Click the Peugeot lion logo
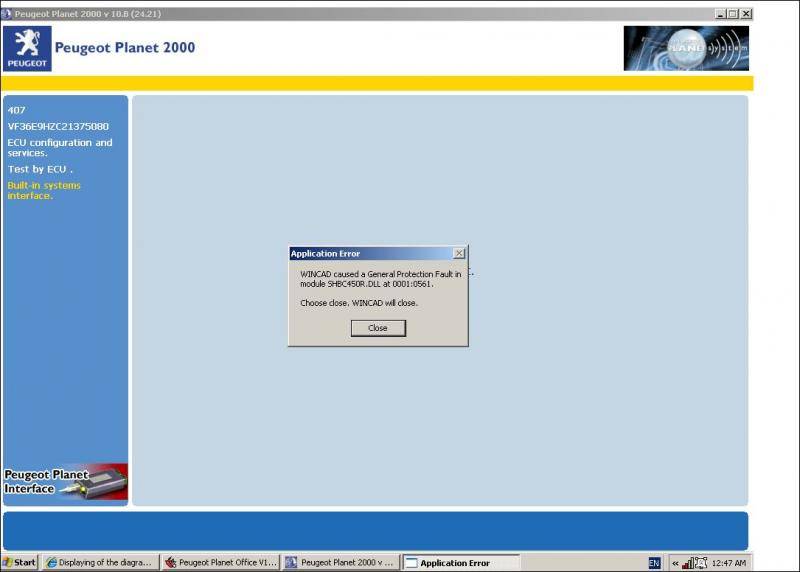This screenshot has height=572, width=800. [27, 48]
